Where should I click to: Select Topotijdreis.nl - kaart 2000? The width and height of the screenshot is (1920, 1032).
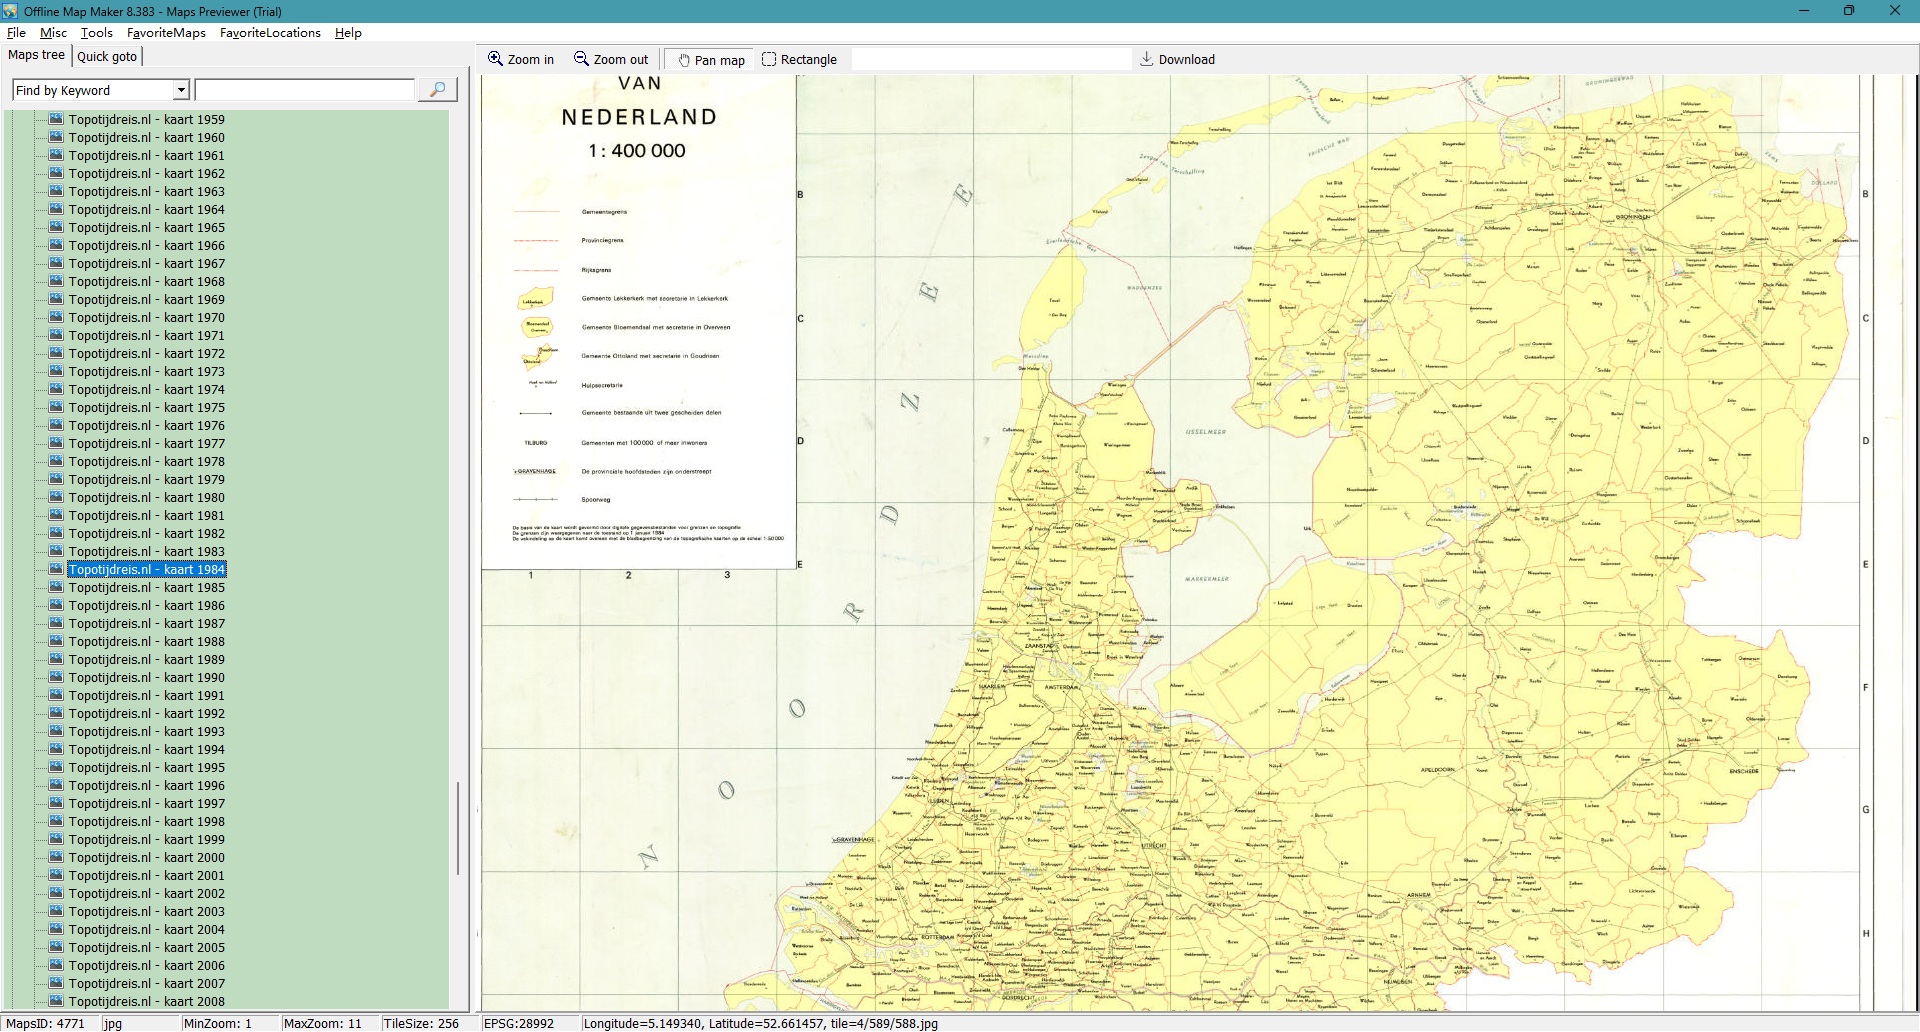click(146, 857)
